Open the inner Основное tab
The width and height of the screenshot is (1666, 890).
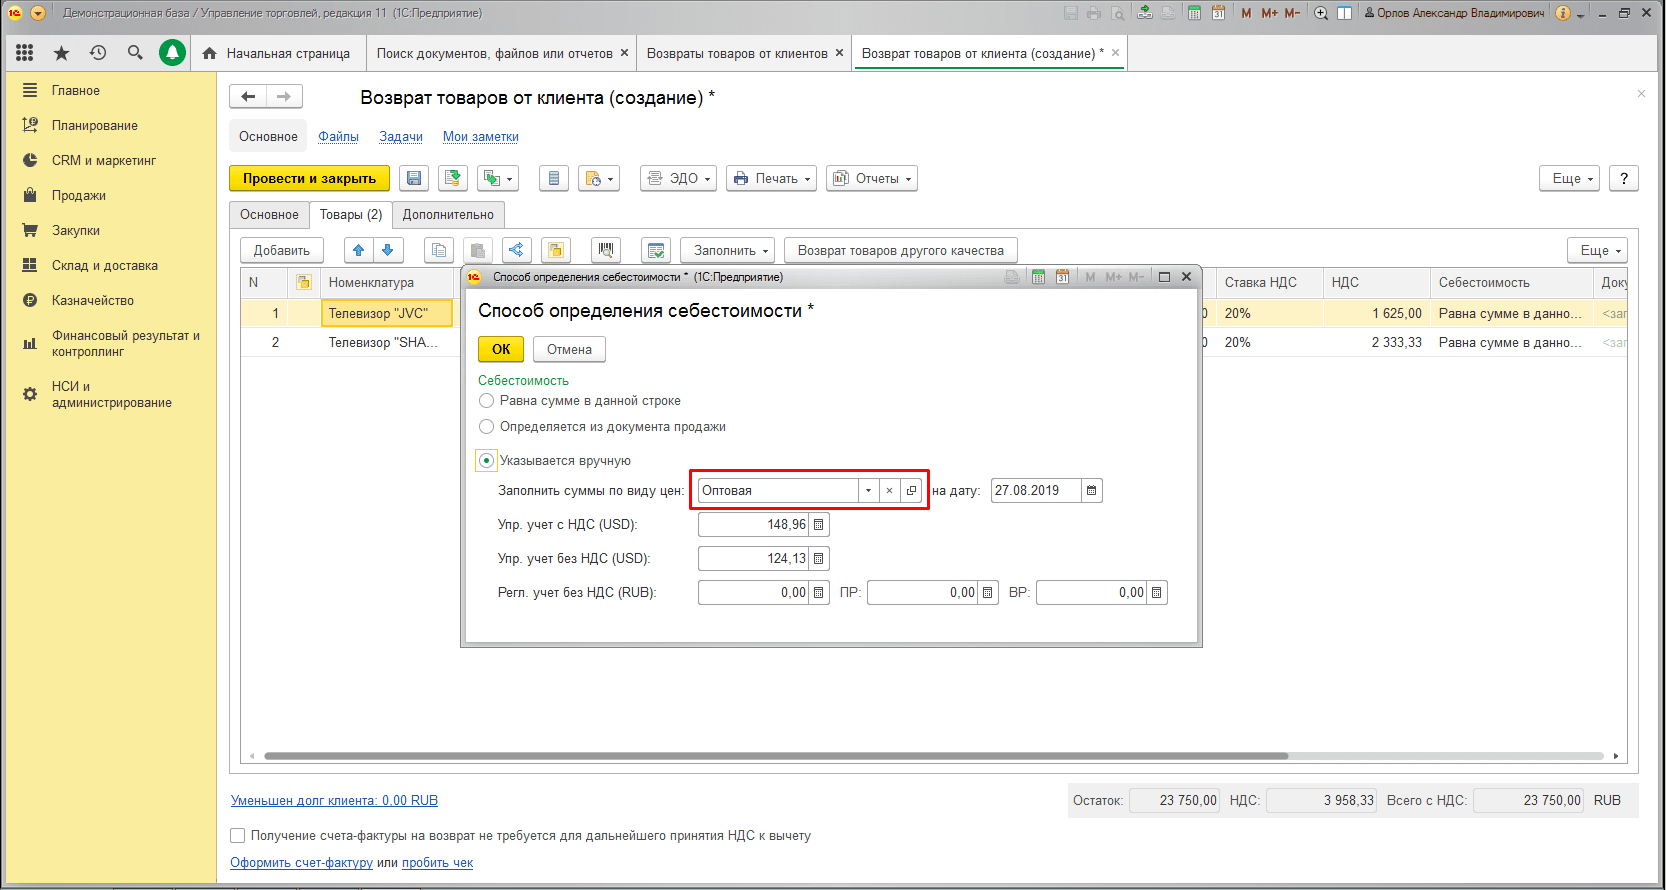(x=269, y=215)
